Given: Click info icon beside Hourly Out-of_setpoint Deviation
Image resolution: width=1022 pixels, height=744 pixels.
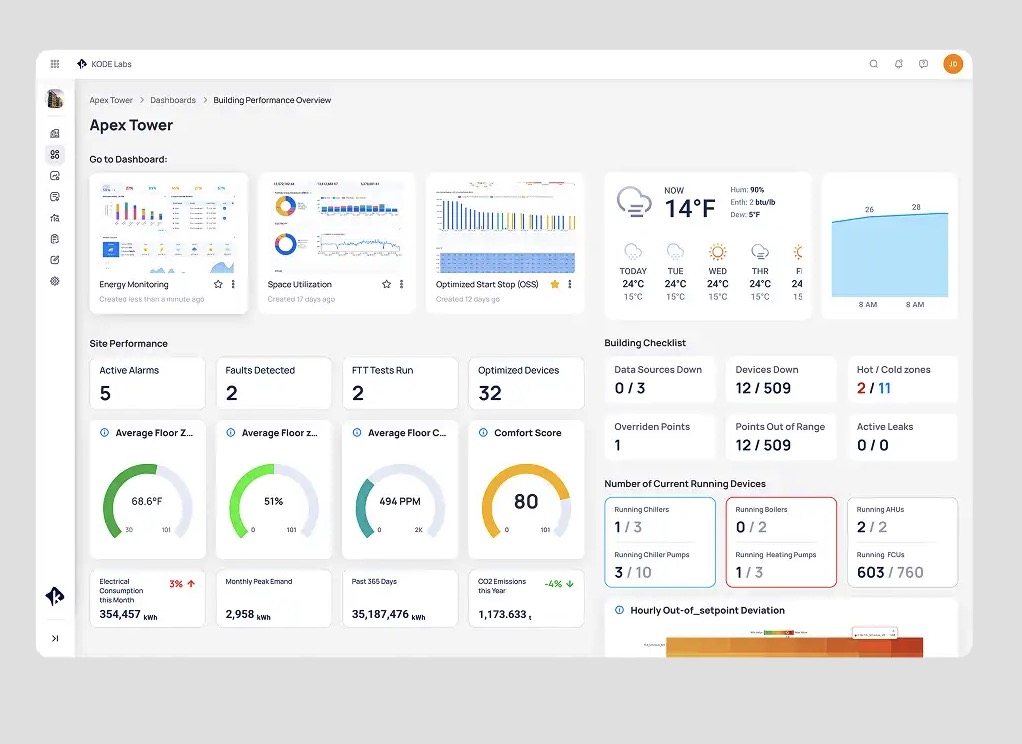Looking at the screenshot, I should (619, 610).
